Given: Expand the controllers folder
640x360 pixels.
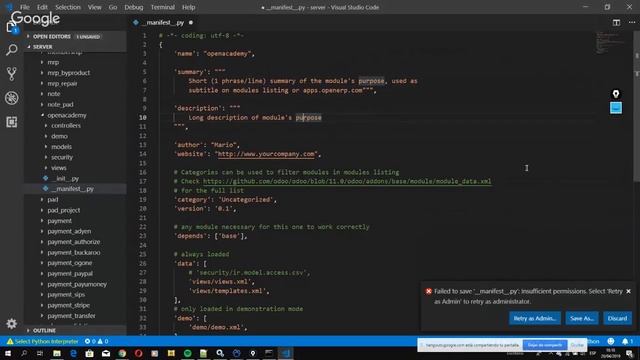Looking at the screenshot, I should pyautogui.click(x=65, y=125).
